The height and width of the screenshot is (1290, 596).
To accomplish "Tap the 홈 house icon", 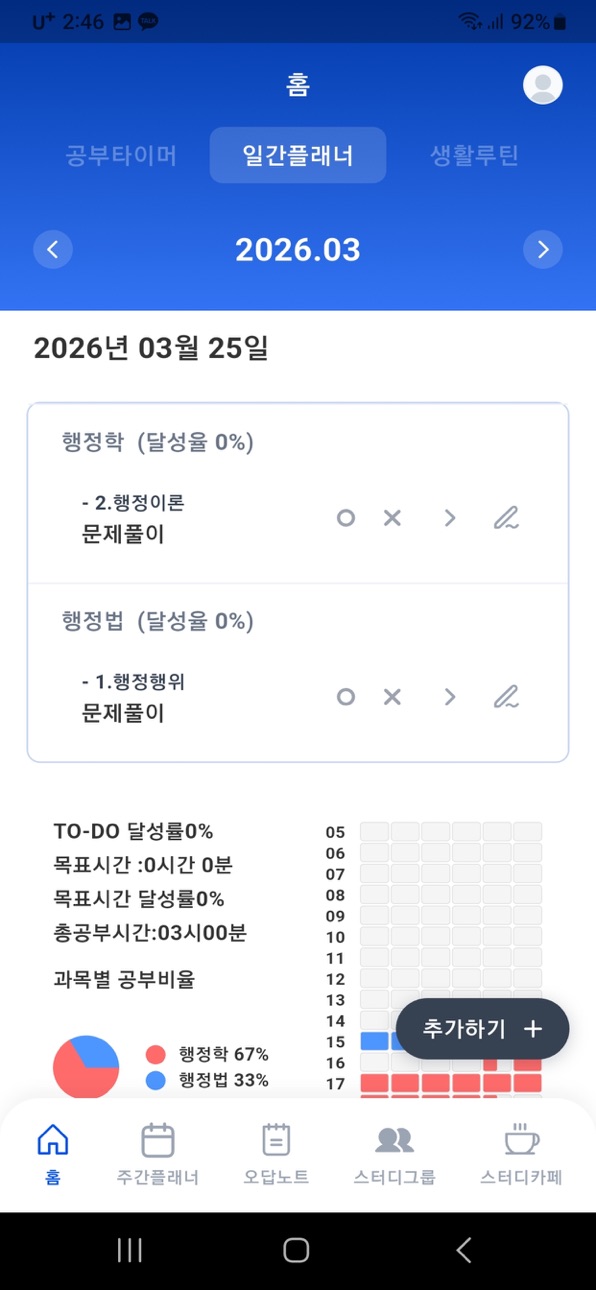I will point(53,1140).
